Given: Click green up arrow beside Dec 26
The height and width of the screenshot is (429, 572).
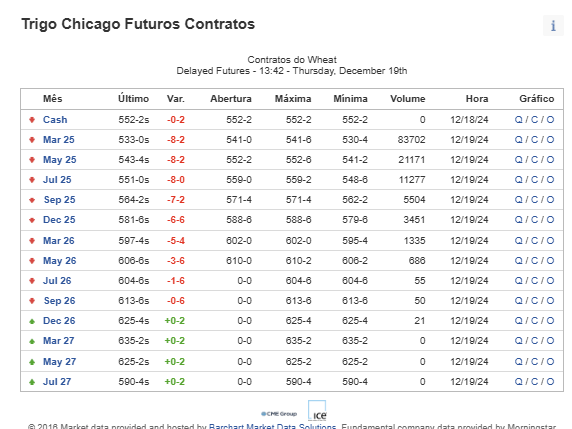Looking at the screenshot, I should point(32,321).
